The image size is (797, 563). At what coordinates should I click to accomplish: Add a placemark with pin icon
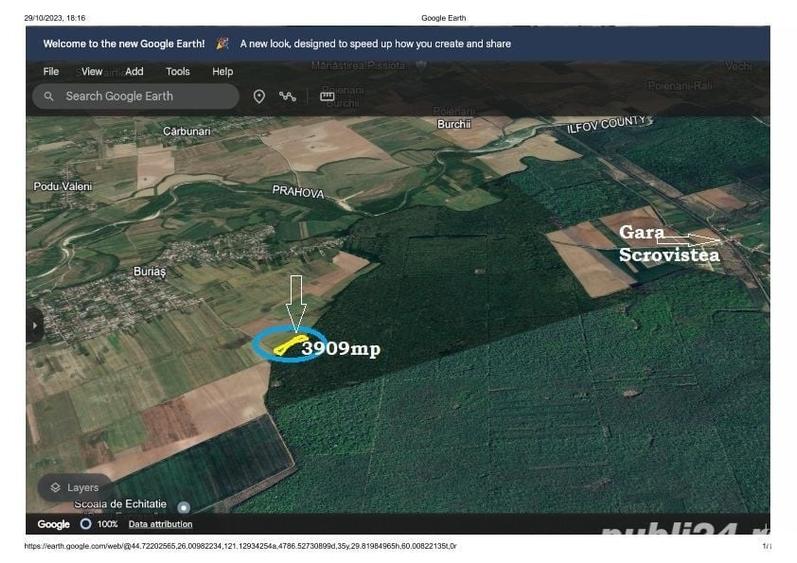(259, 96)
